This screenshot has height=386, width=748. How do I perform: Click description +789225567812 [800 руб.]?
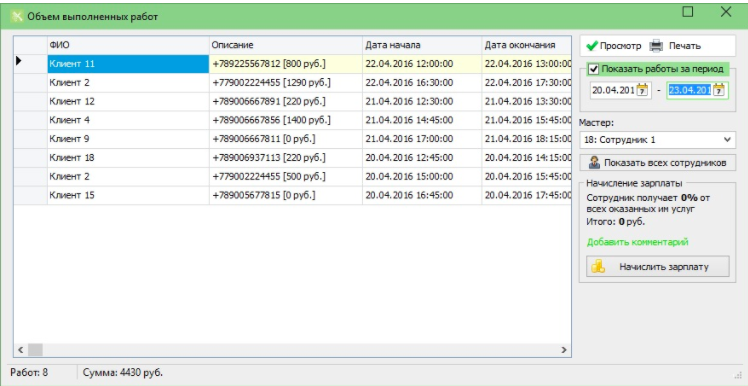(x=286, y=64)
